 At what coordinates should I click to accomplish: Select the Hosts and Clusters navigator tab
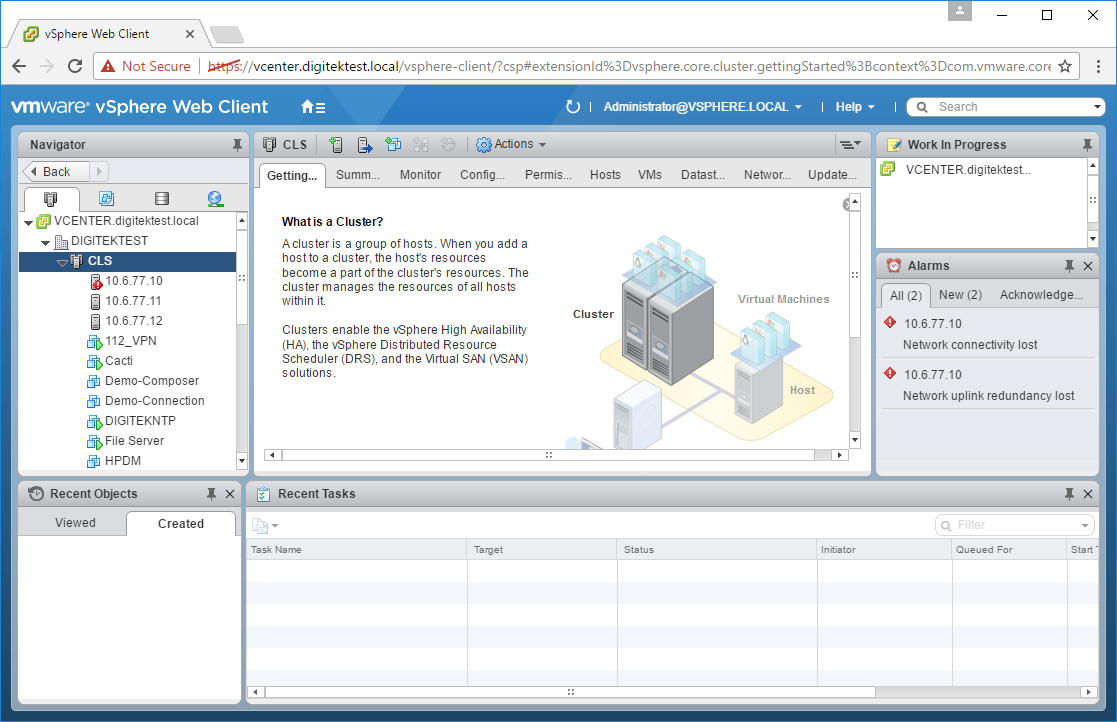51,199
